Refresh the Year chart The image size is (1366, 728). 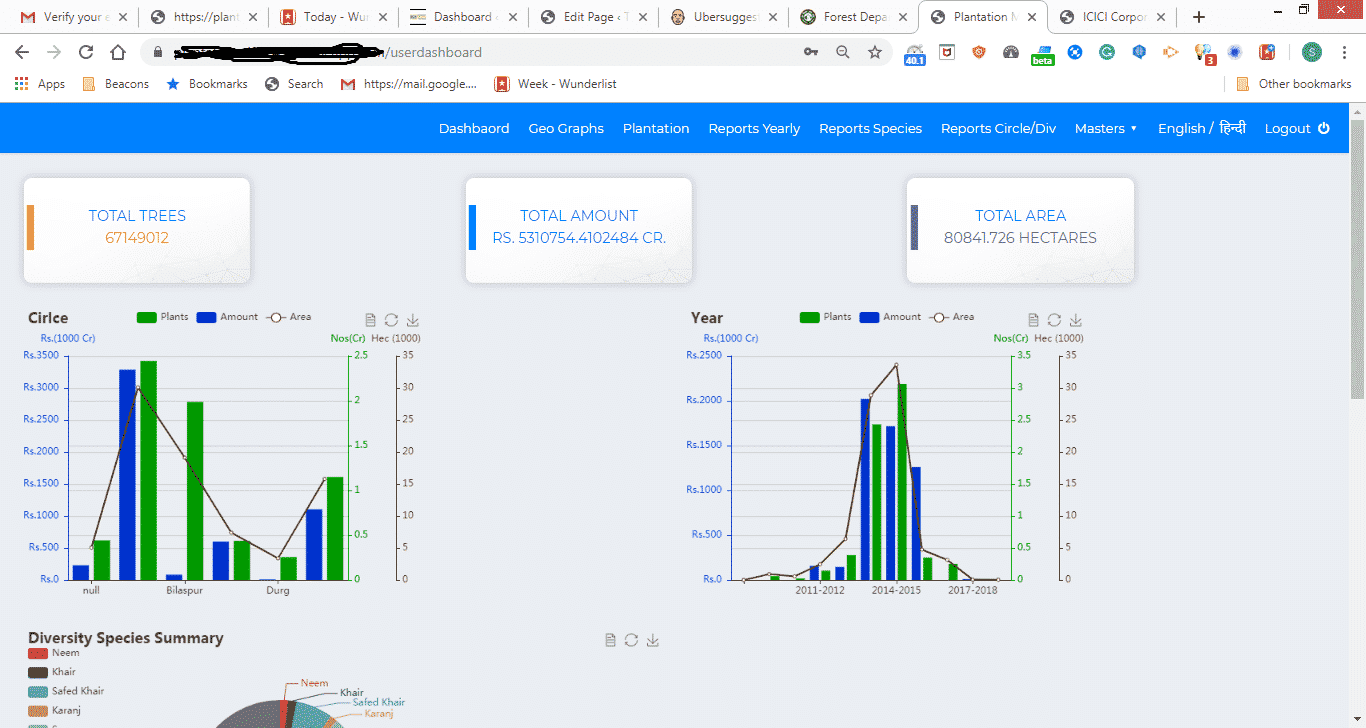coord(1053,320)
